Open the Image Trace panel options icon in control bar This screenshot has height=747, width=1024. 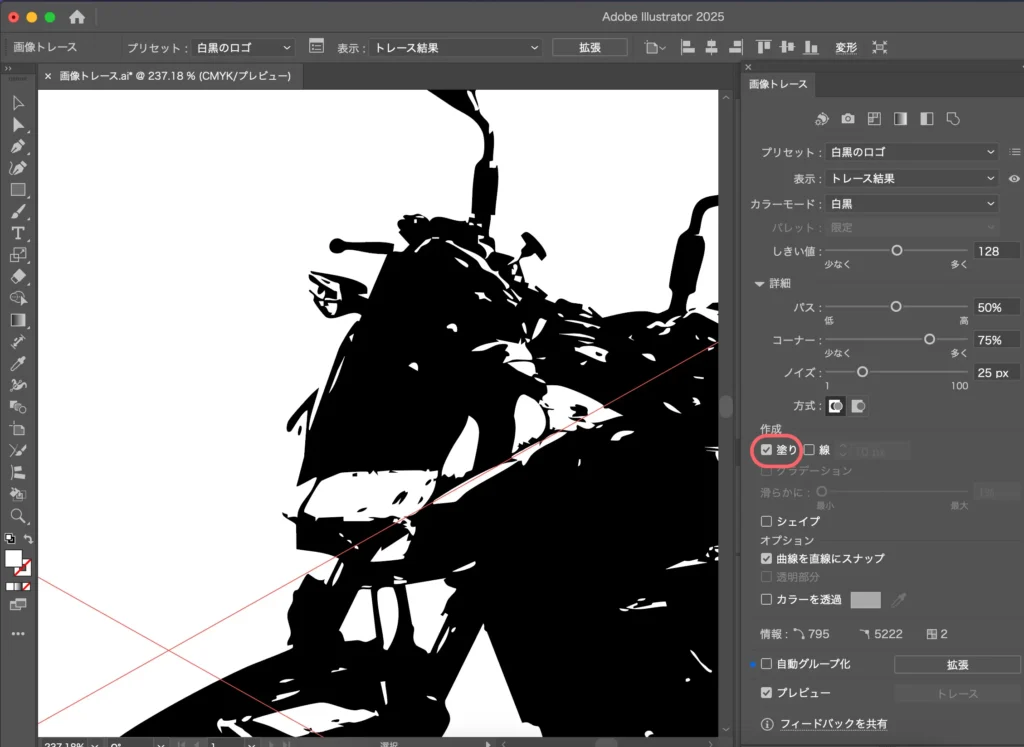tap(317, 47)
